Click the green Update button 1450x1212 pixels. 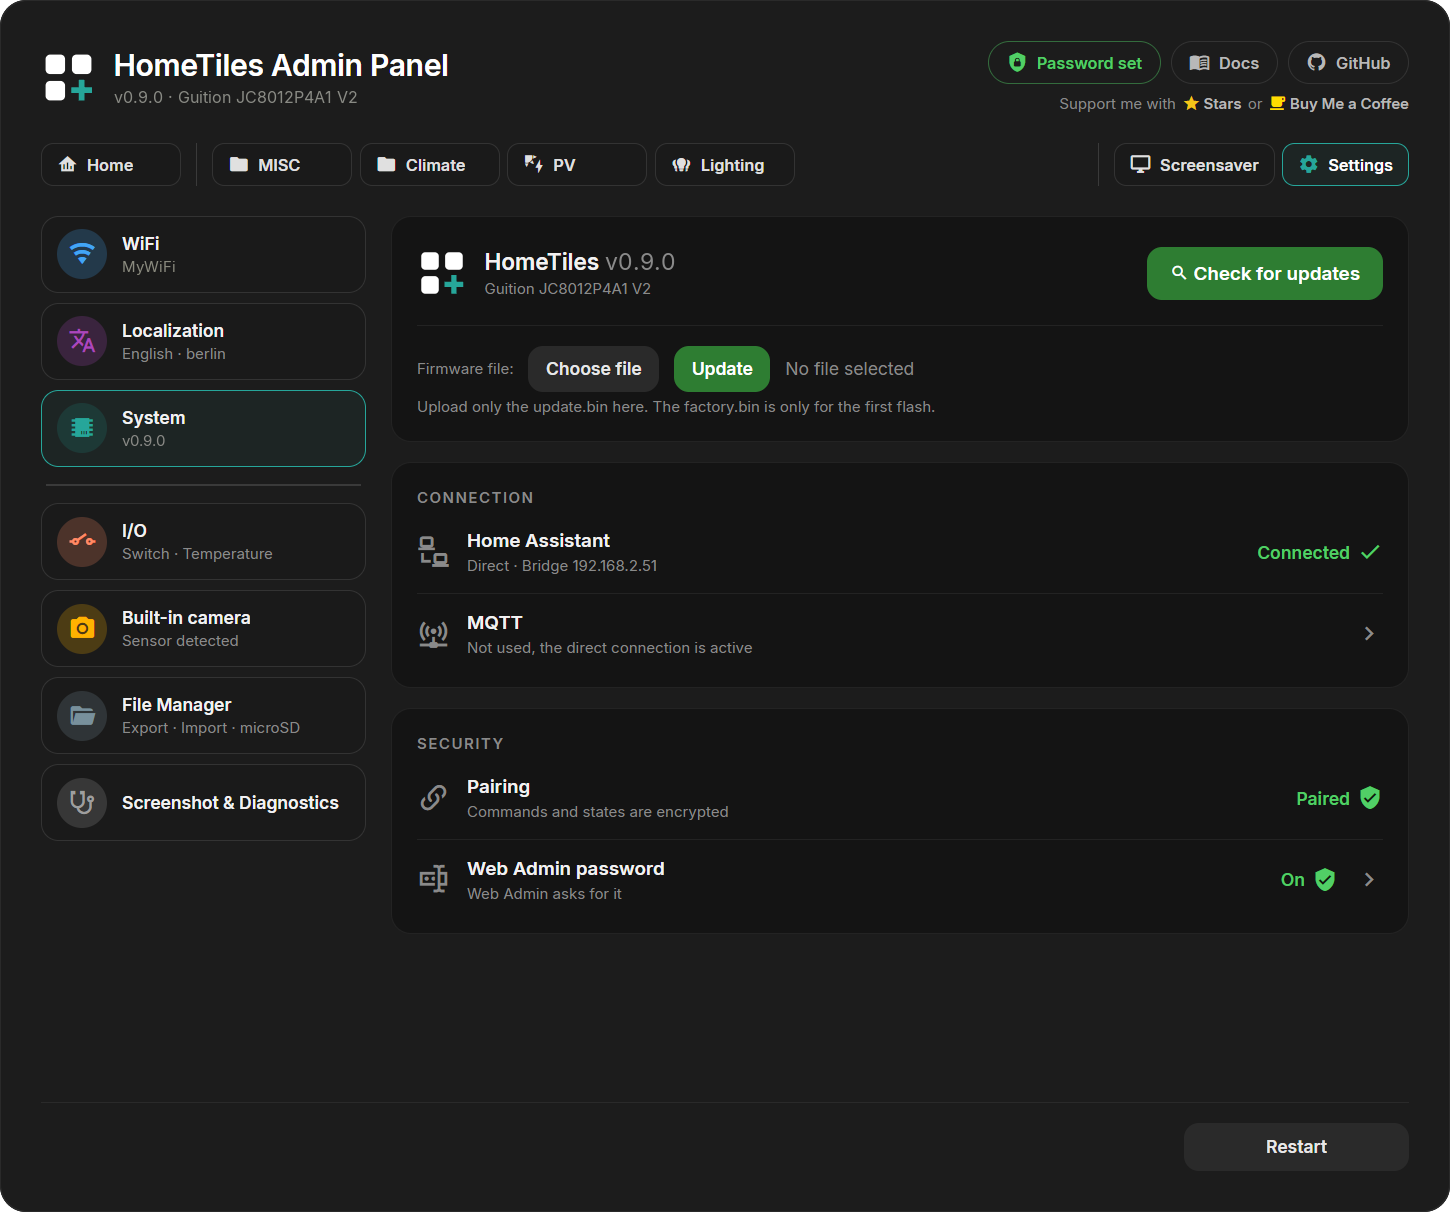click(722, 369)
